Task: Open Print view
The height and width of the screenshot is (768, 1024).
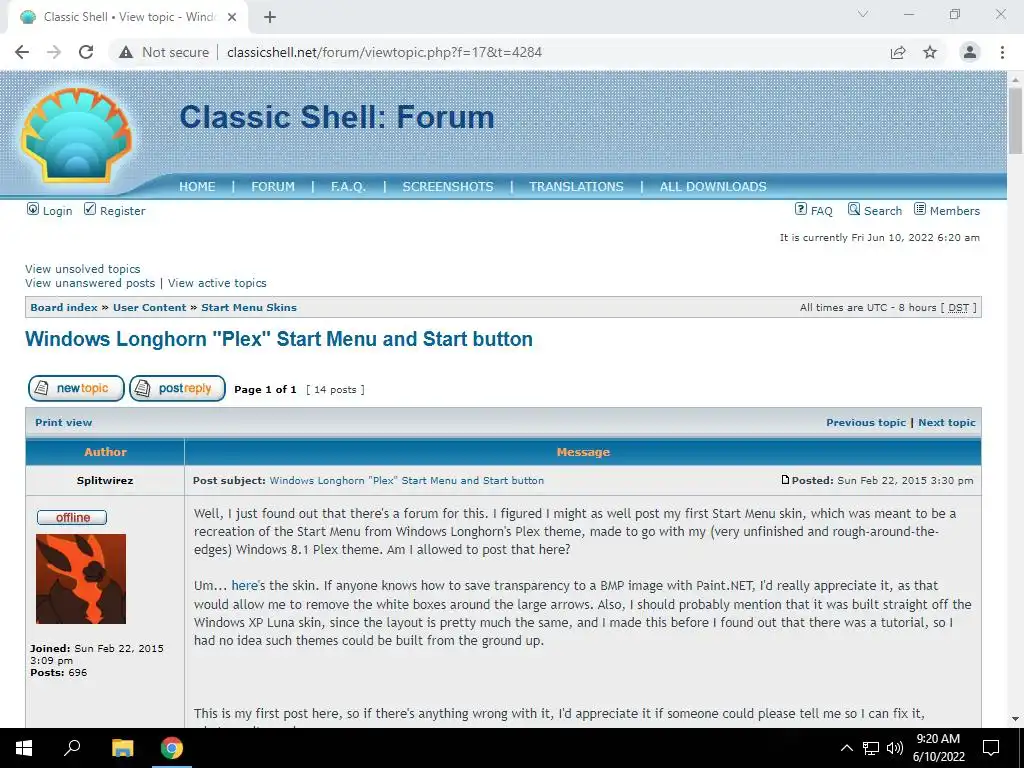Action: (x=63, y=423)
